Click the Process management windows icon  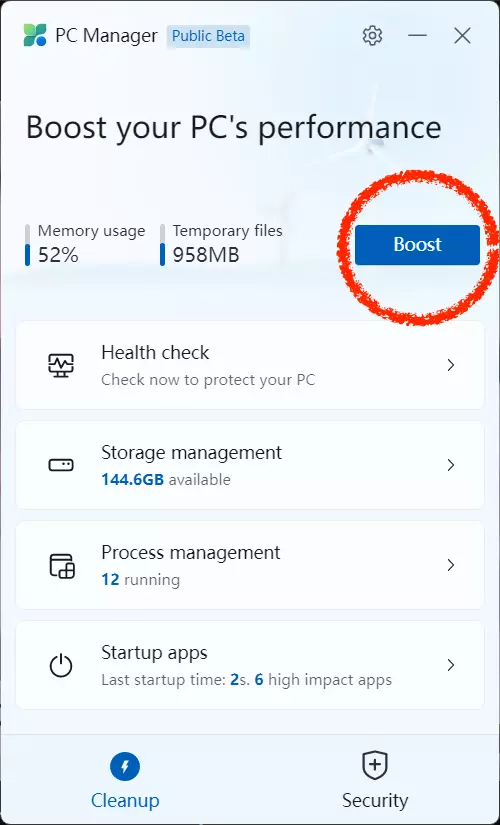[62, 566]
